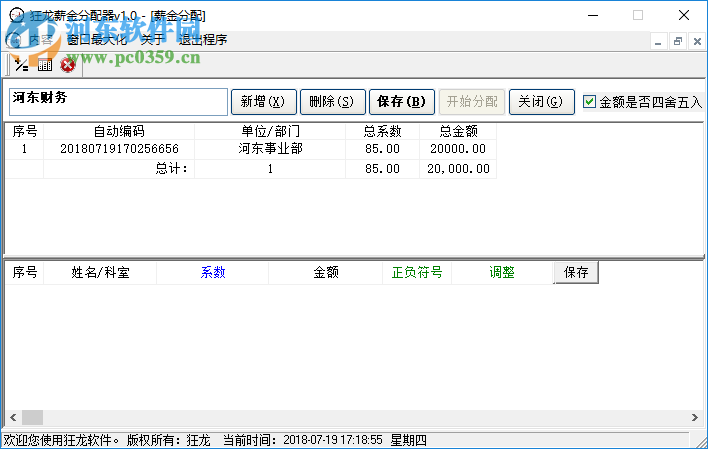Click the 开始分配 button
The height and width of the screenshot is (449, 708).
point(472,102)
